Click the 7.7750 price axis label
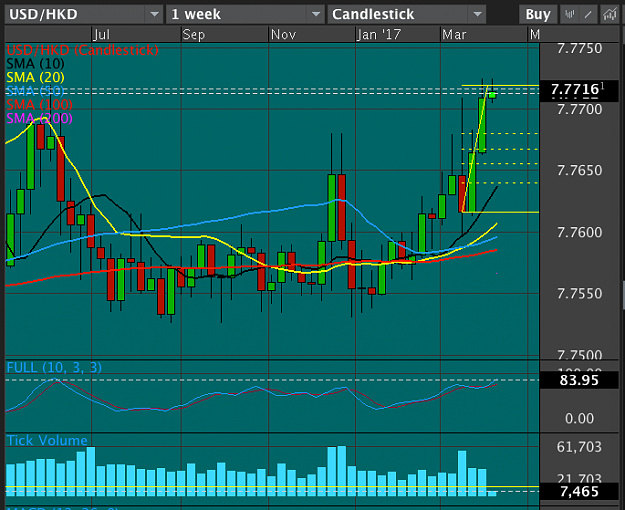Screen dimensions: 625x510 click(579, 49)
